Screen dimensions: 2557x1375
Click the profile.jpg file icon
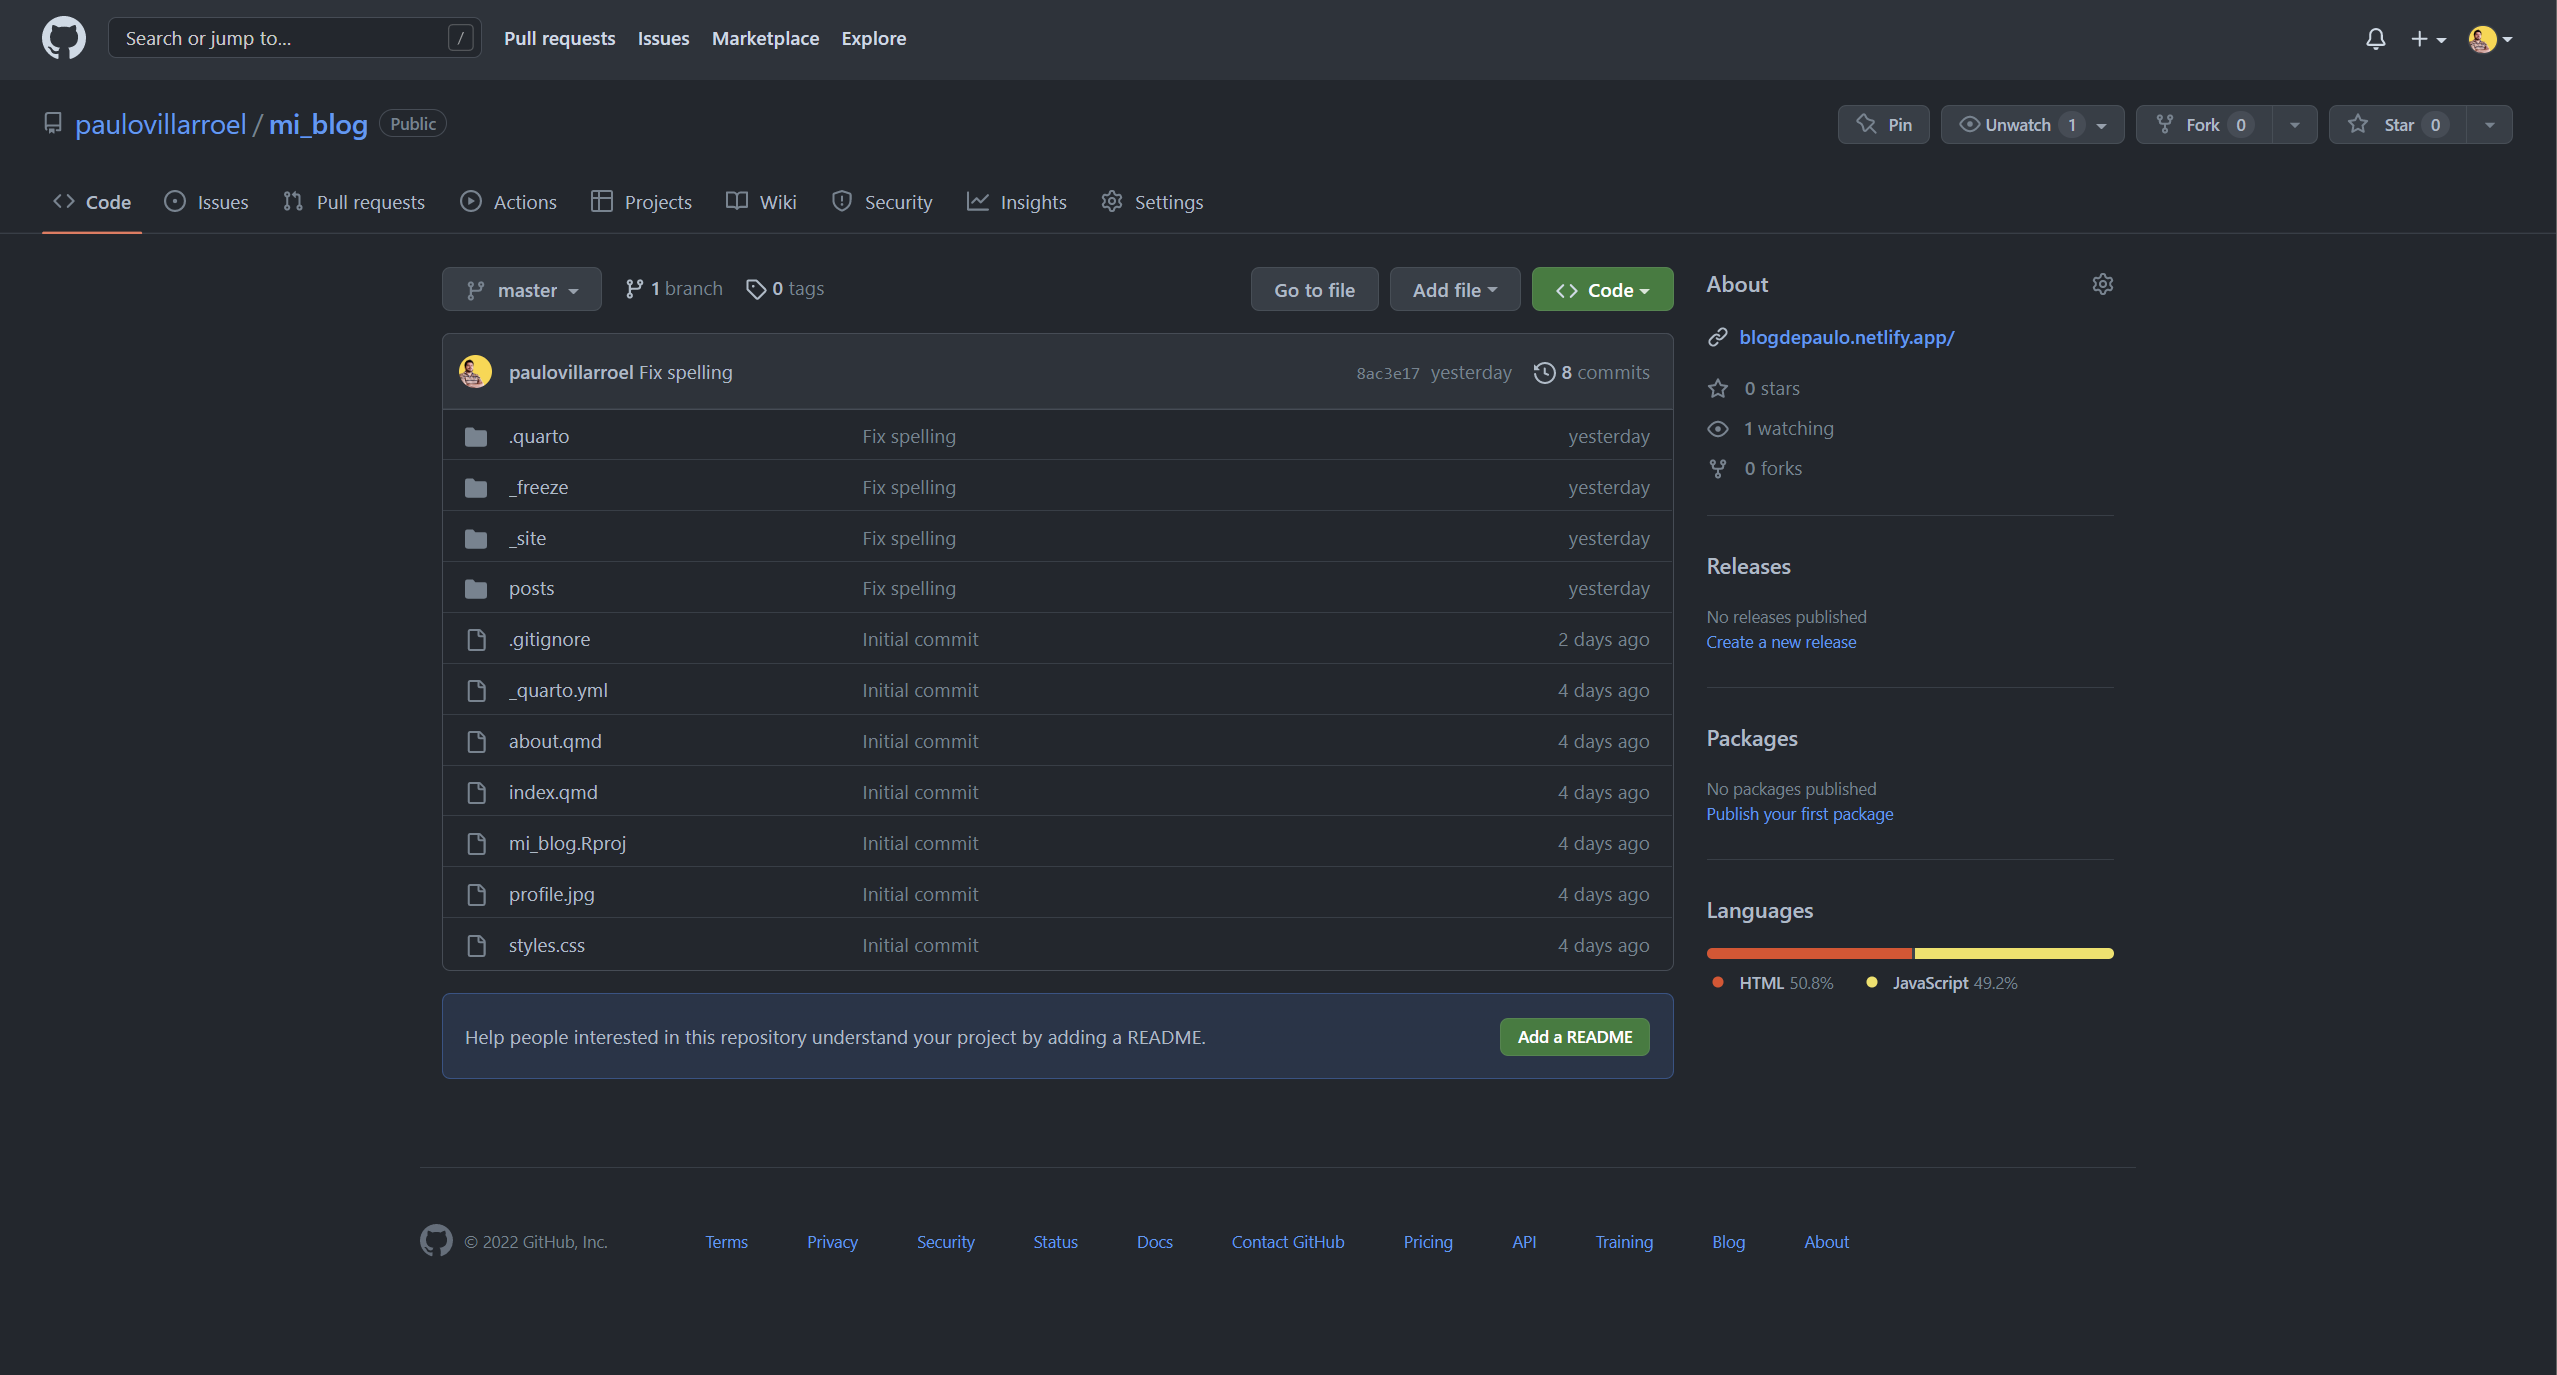tap(477, 894)
